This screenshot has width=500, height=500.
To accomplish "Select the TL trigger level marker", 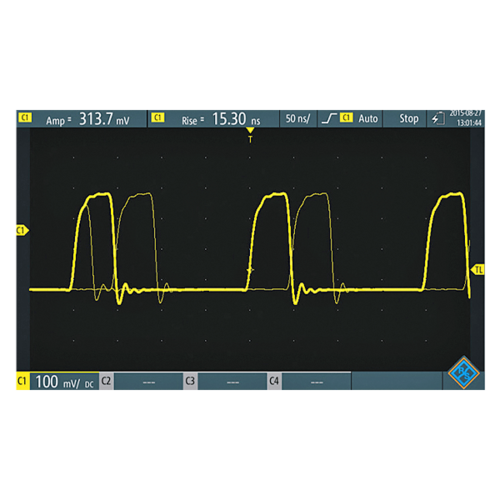I will (x=478, y=269).
